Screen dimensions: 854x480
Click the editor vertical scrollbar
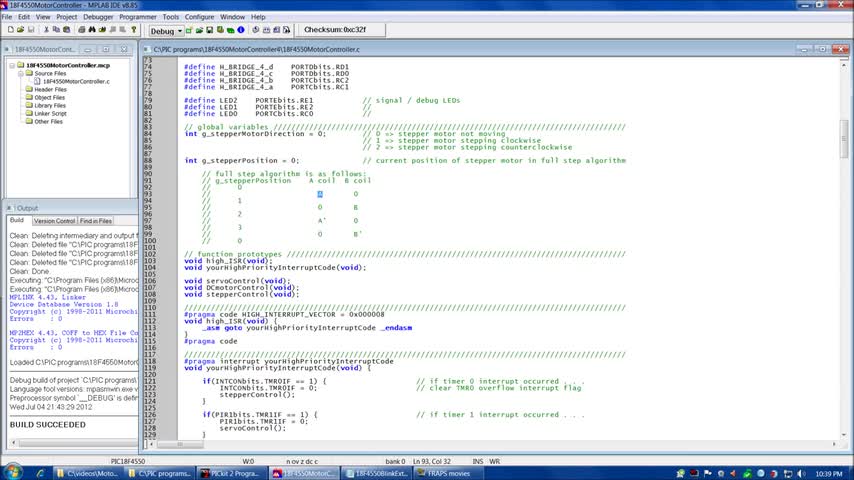(x=844, y=249)
